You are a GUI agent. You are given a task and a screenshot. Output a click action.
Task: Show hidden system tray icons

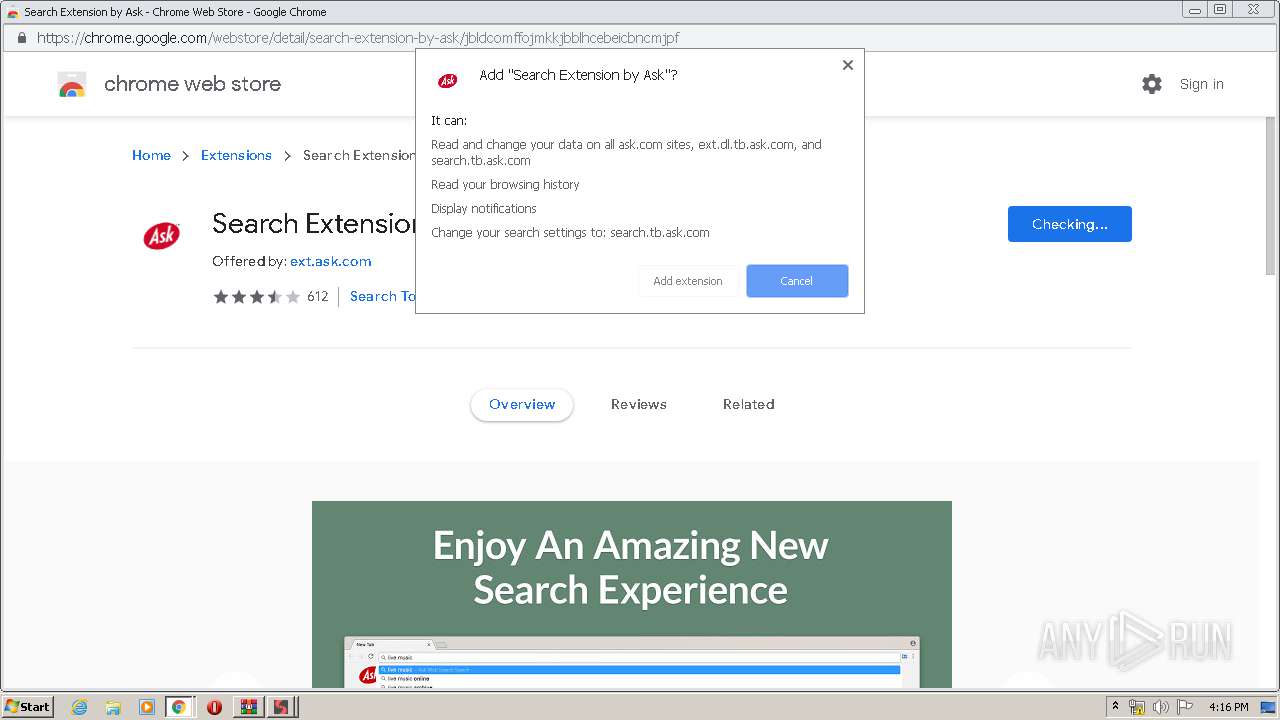[1116, 707]
